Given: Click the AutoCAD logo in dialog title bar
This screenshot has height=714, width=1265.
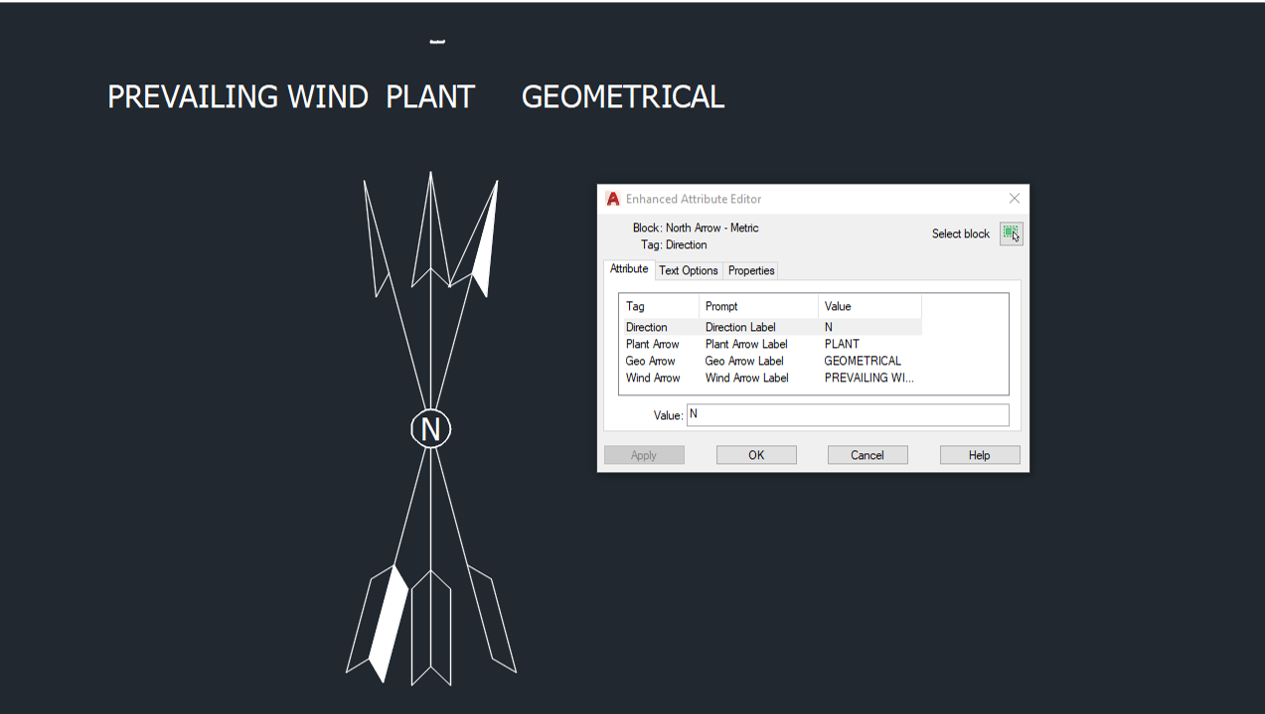Looking at the screenshot, I should click(613, 199).
